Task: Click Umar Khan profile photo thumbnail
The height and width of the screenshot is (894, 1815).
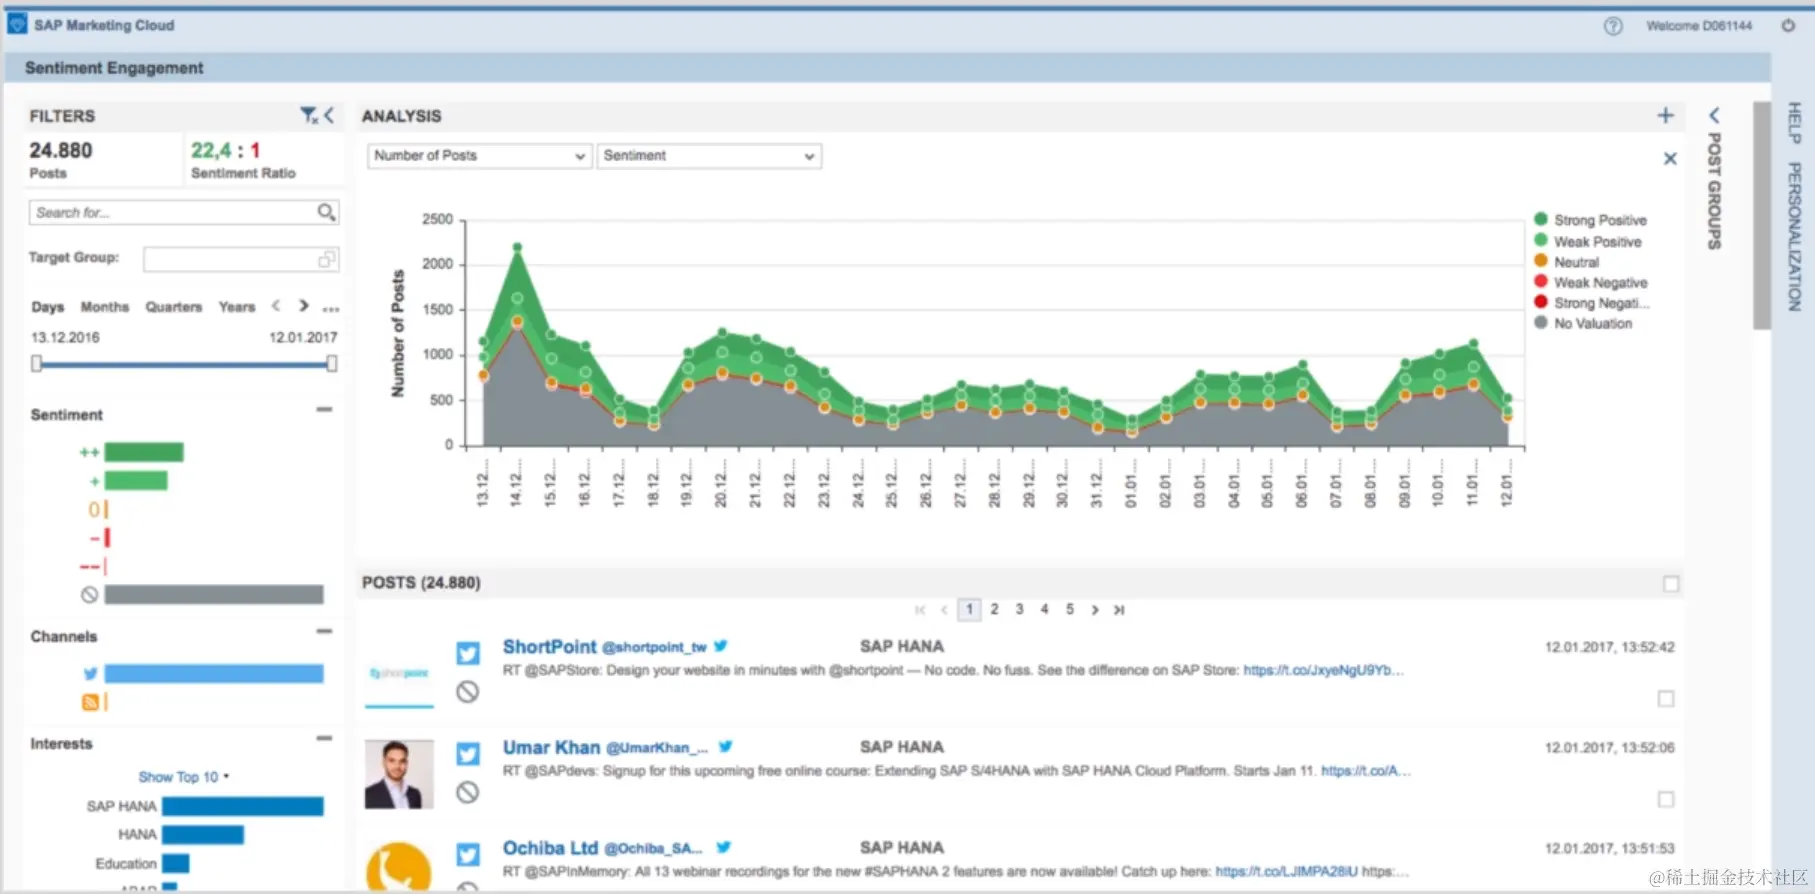Action: 399,774
